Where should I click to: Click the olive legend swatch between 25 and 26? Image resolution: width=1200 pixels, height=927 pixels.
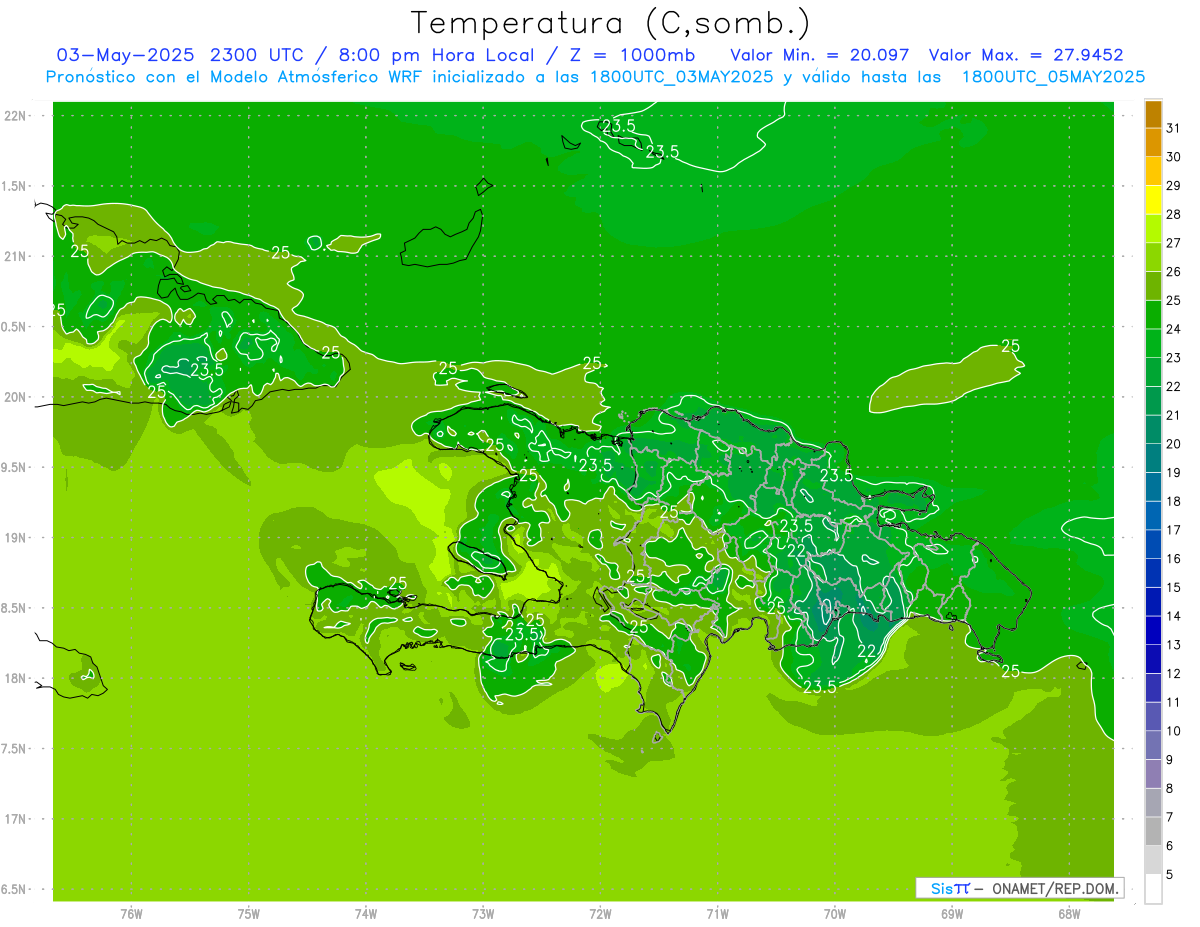[1153, 286]
